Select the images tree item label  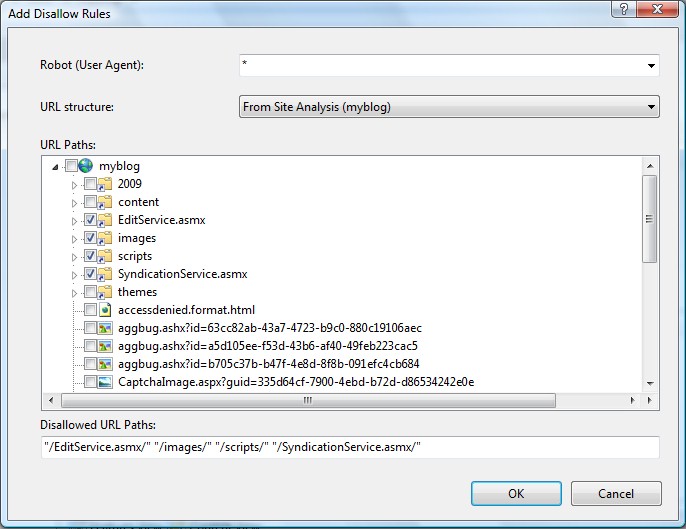(137, 238)
